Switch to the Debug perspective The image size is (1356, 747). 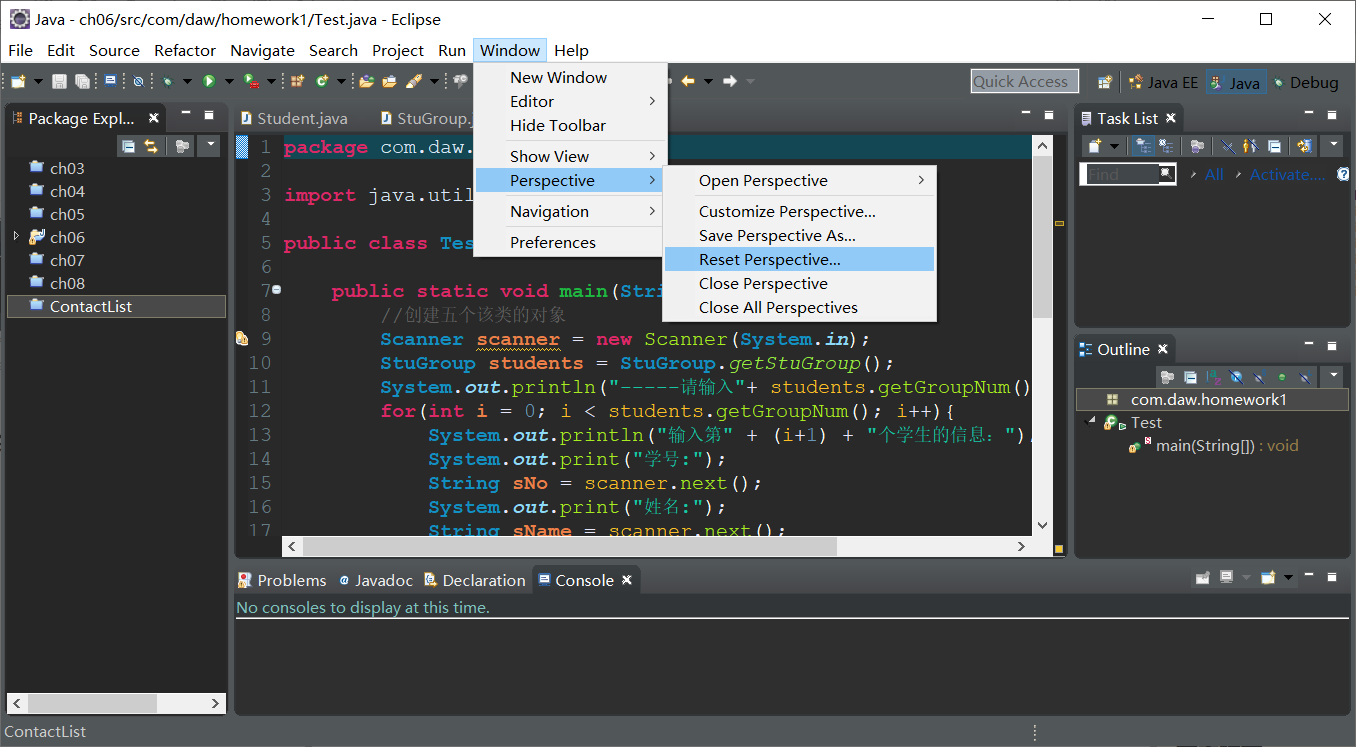point(1305,82)
